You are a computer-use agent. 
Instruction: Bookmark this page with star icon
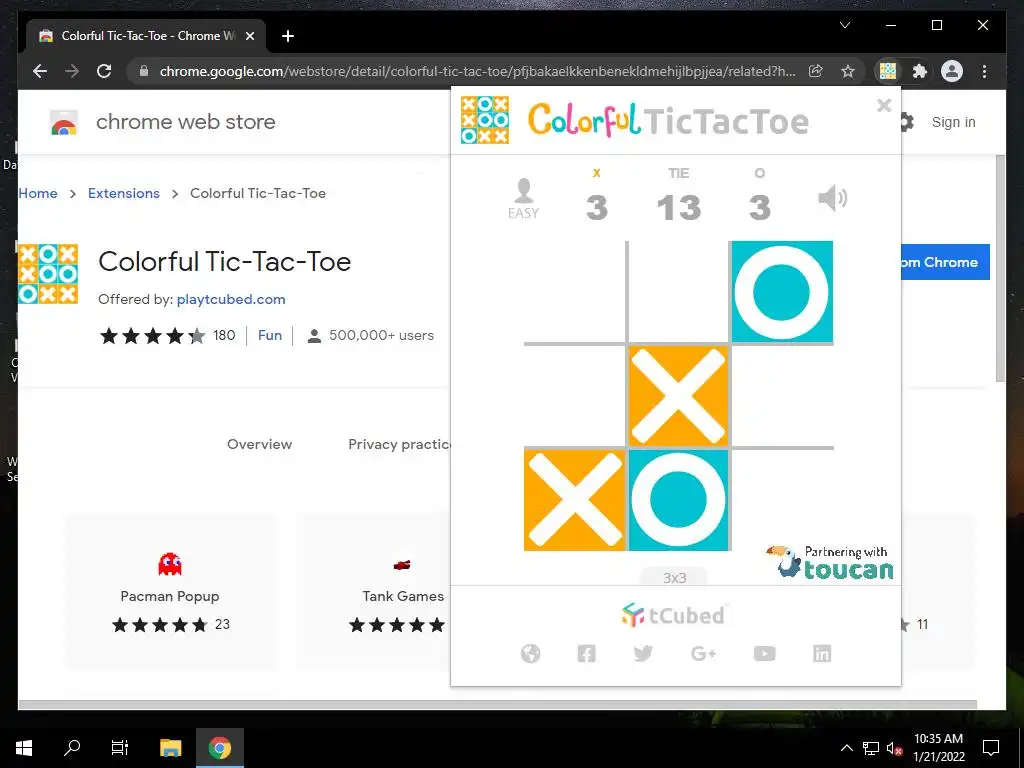848,71
